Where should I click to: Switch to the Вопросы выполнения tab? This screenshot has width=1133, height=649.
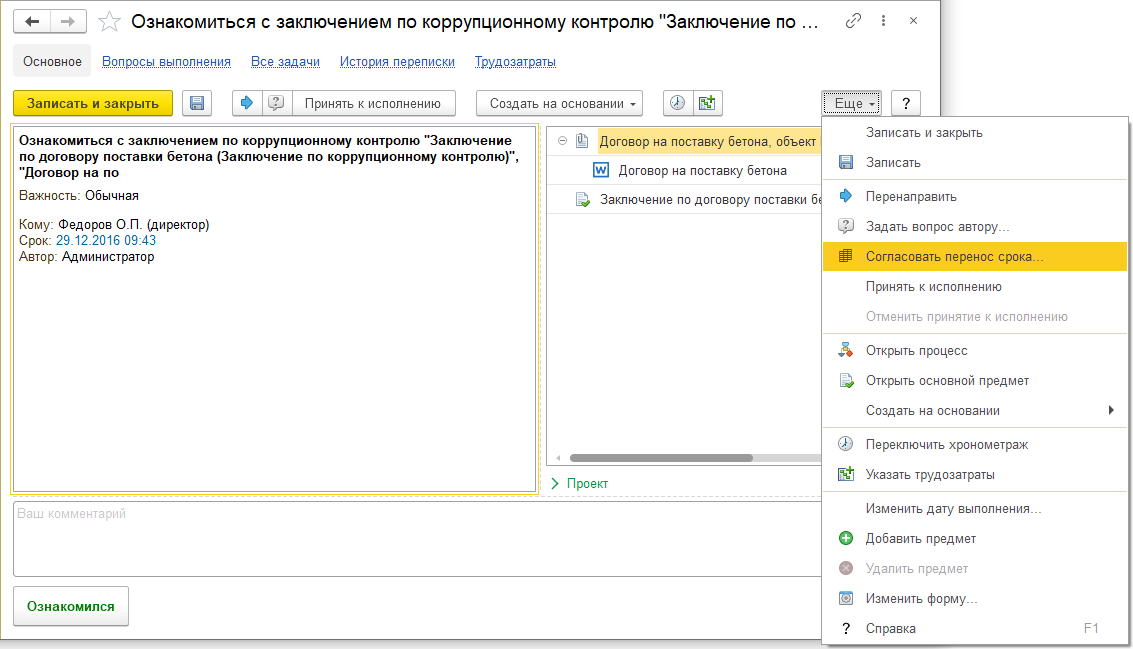166,62
